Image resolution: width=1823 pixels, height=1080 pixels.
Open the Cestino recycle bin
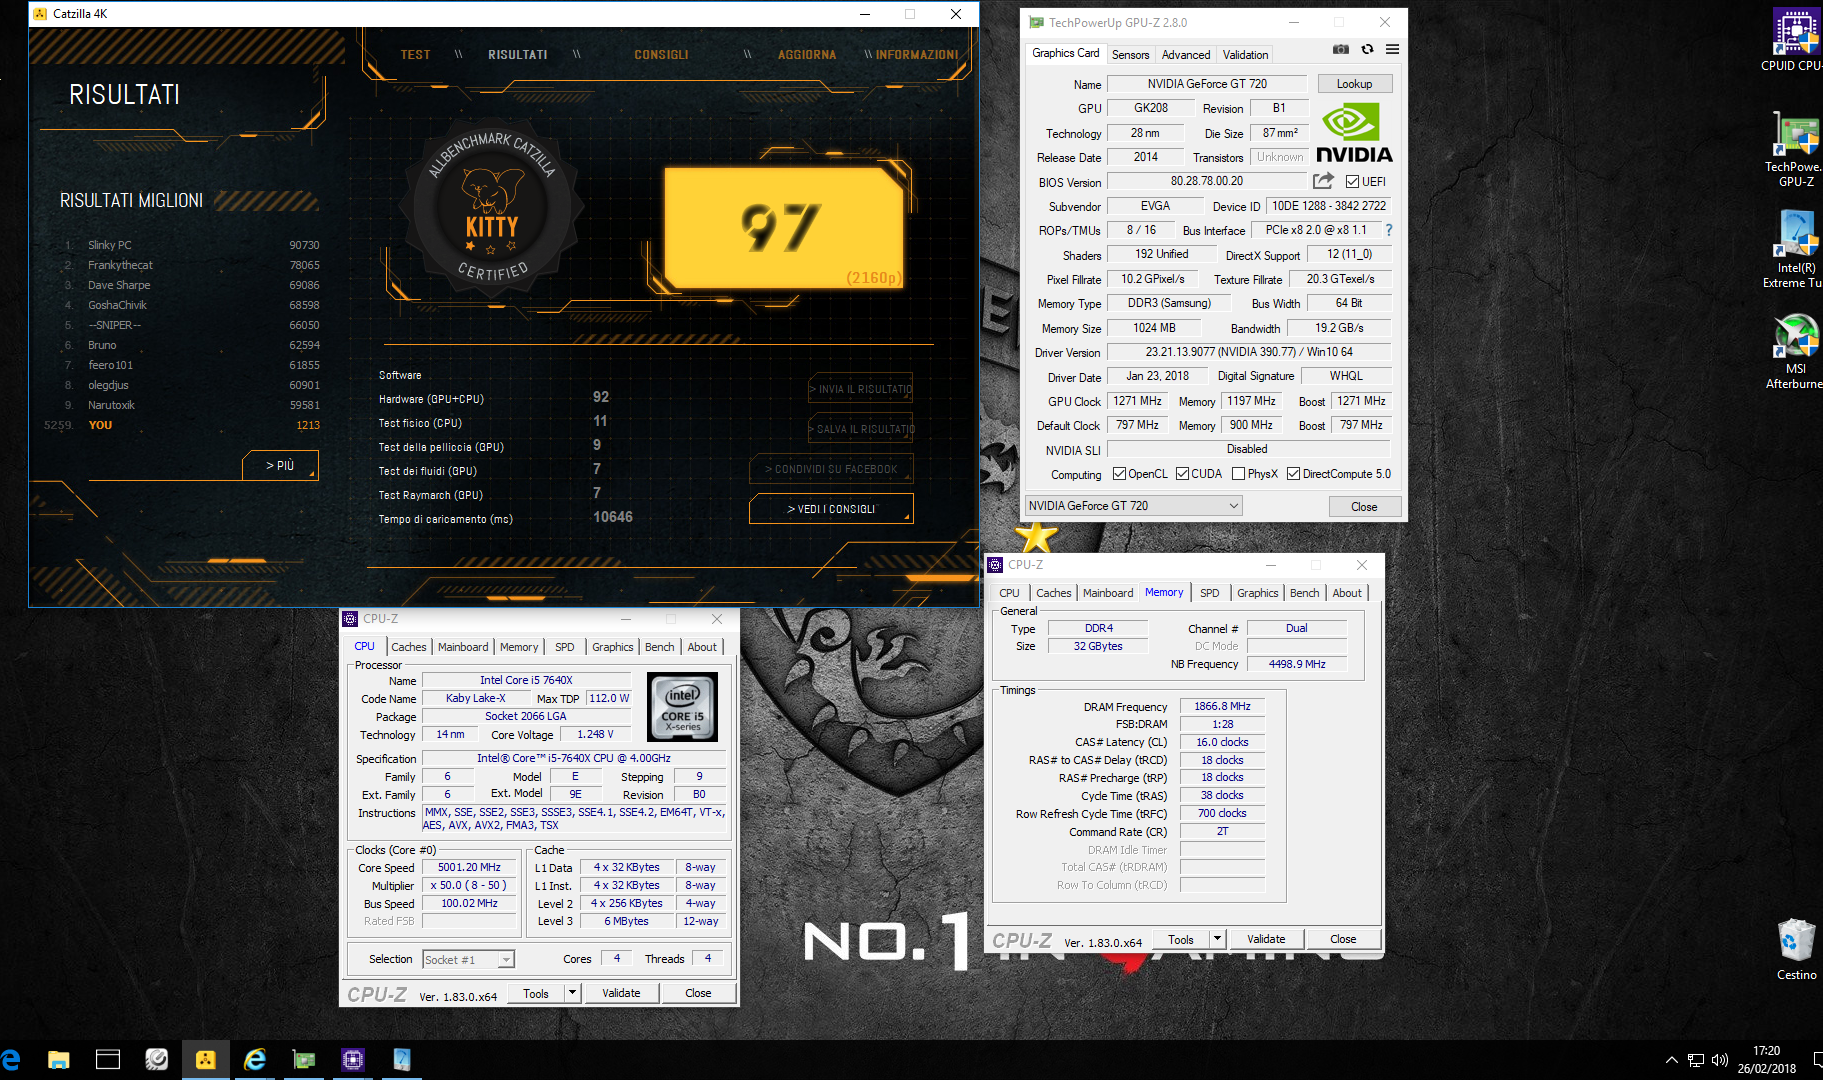1796,950
